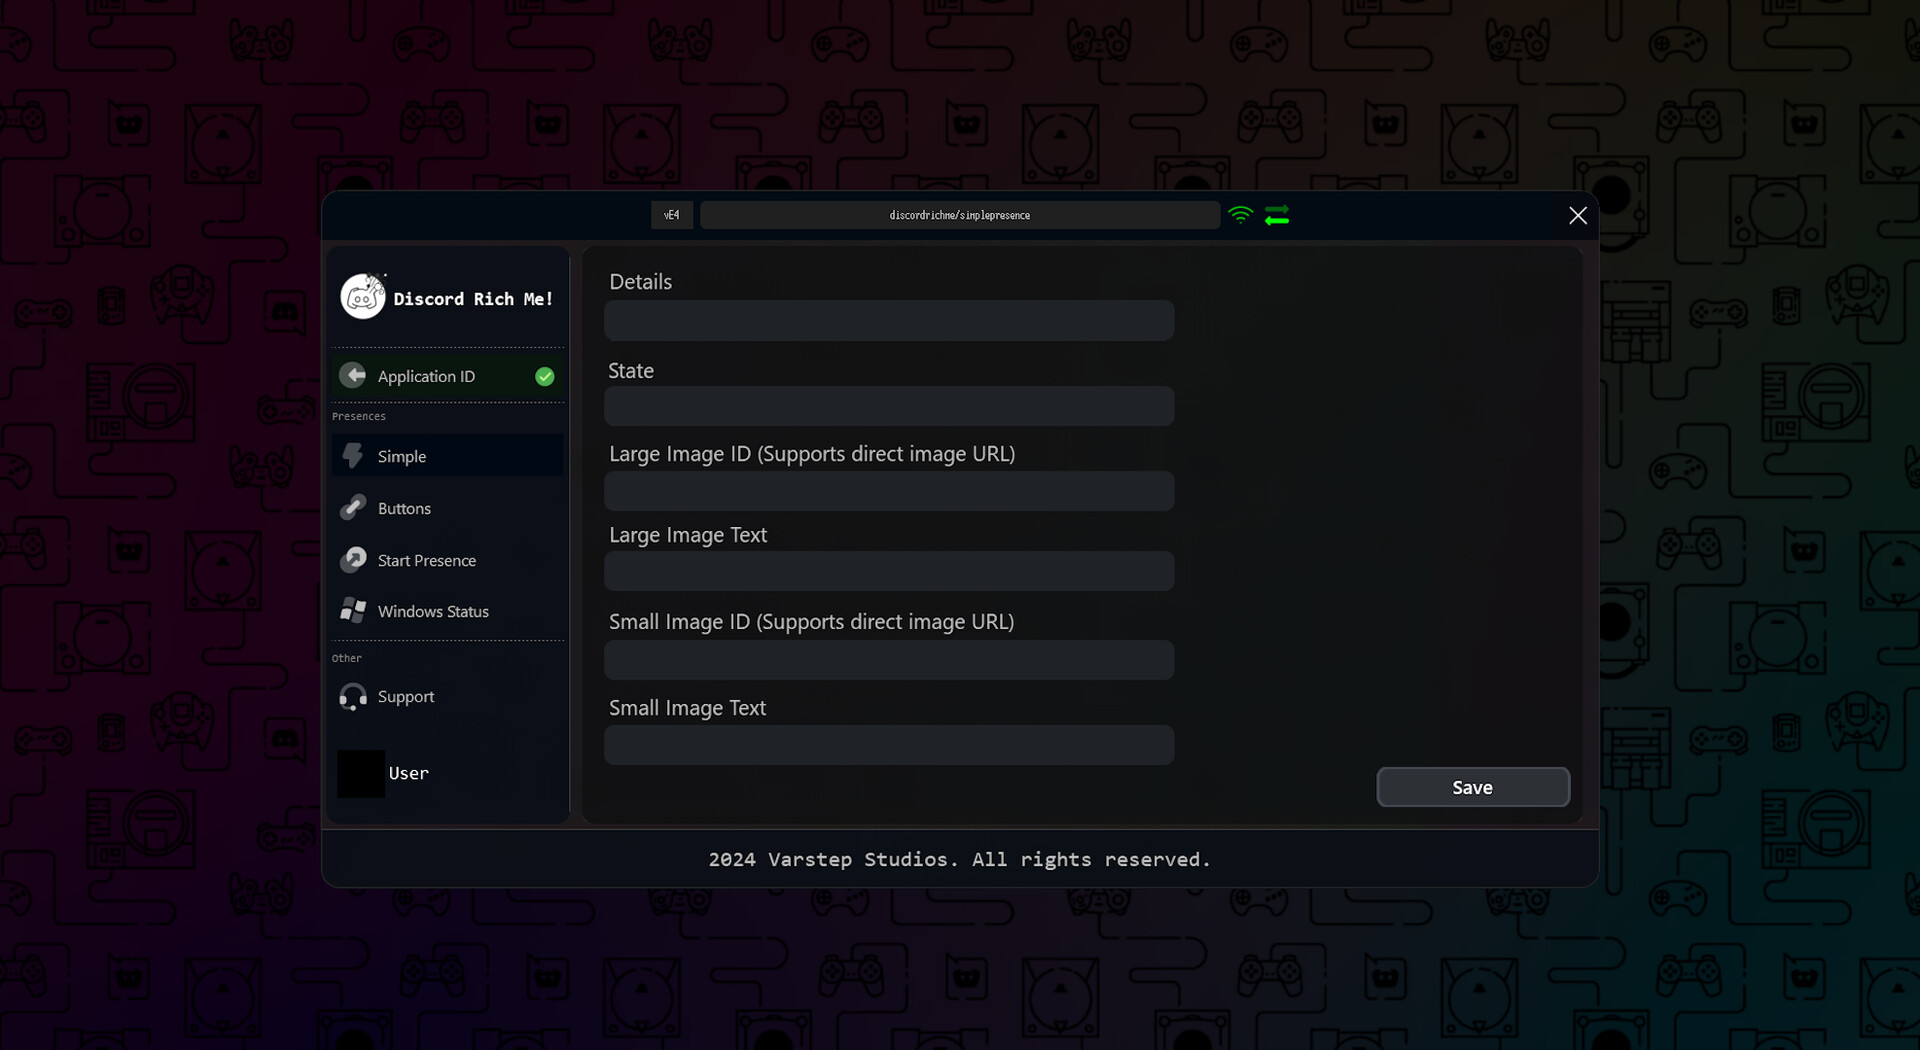Click the Discord Rich Me logo icon
This screenshot has width=1920, height=1050.
point(362,297)
